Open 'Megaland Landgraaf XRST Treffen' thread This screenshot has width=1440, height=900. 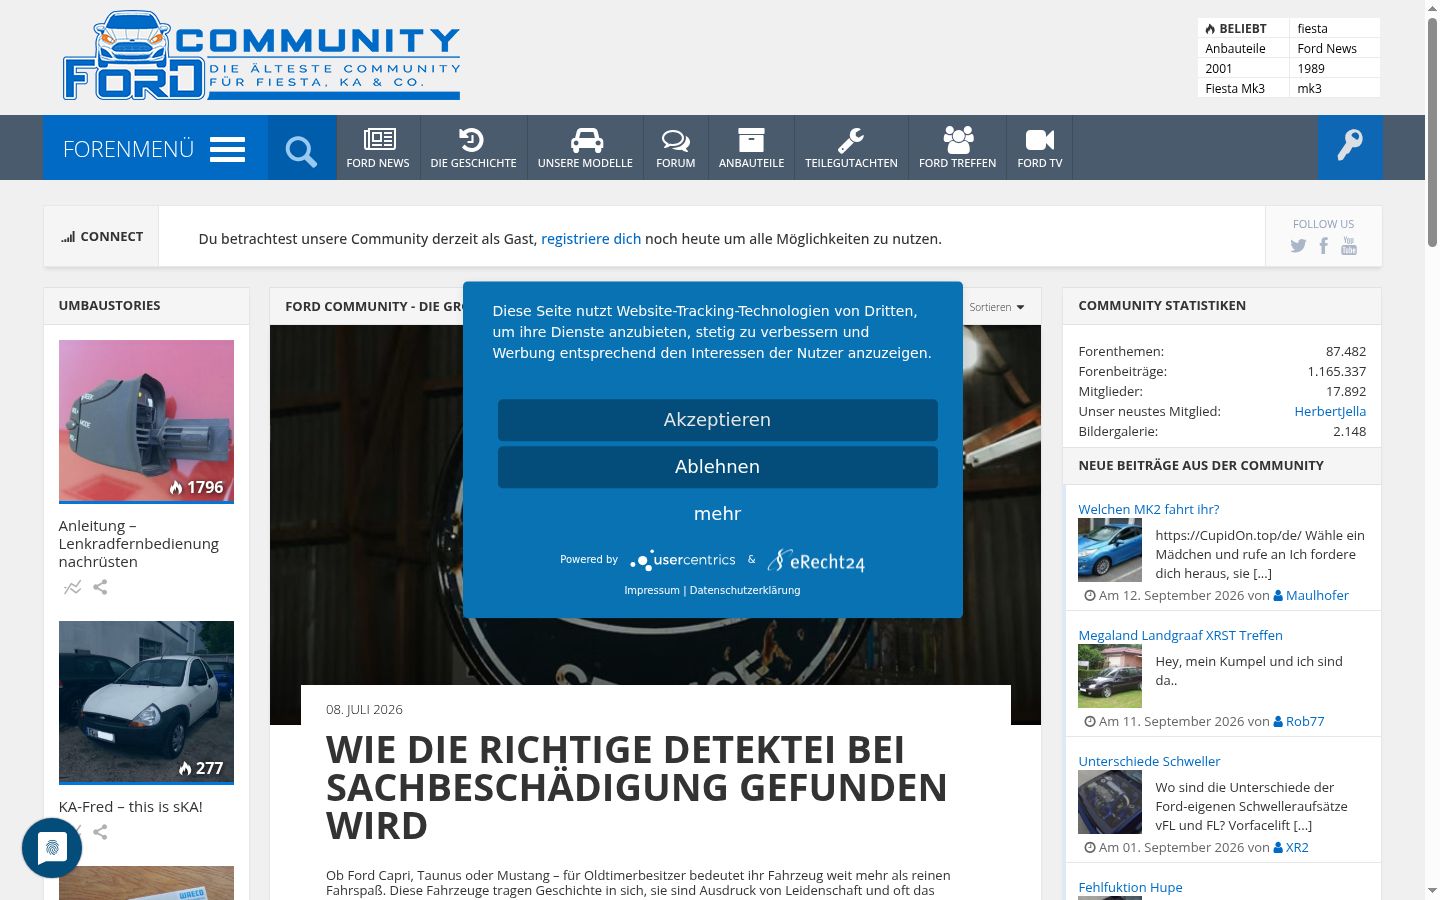pos(1180,635)
